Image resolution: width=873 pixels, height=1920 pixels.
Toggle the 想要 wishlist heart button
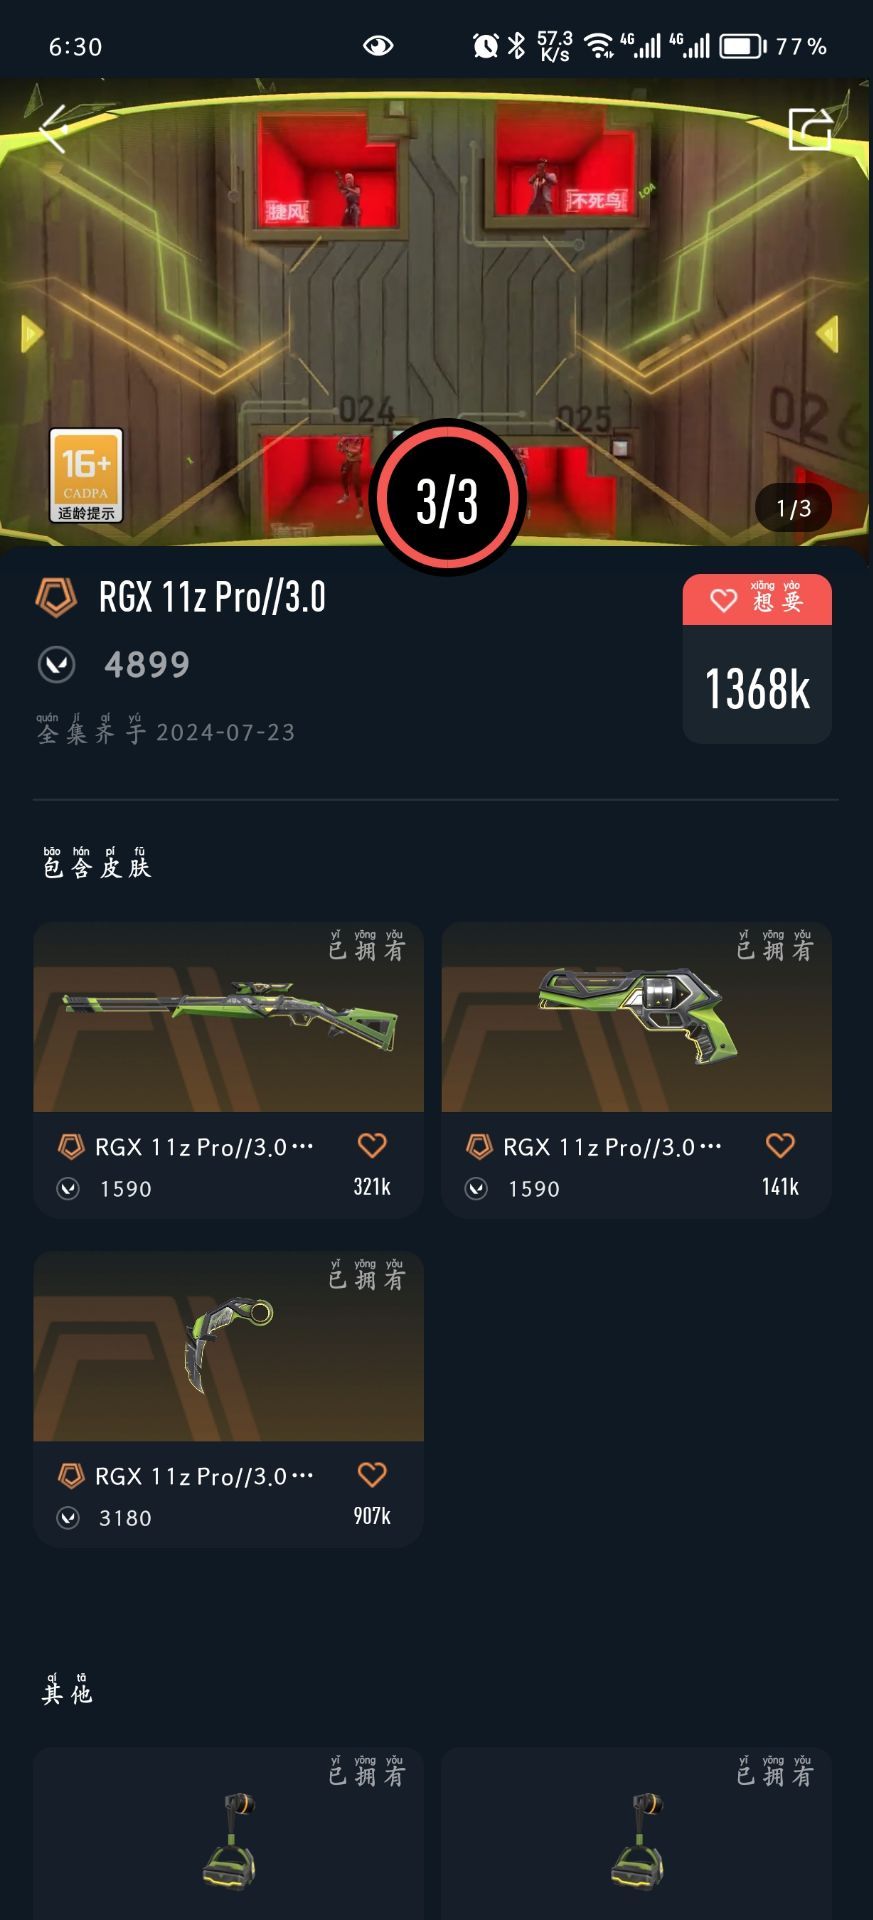(x=757, y=600)
